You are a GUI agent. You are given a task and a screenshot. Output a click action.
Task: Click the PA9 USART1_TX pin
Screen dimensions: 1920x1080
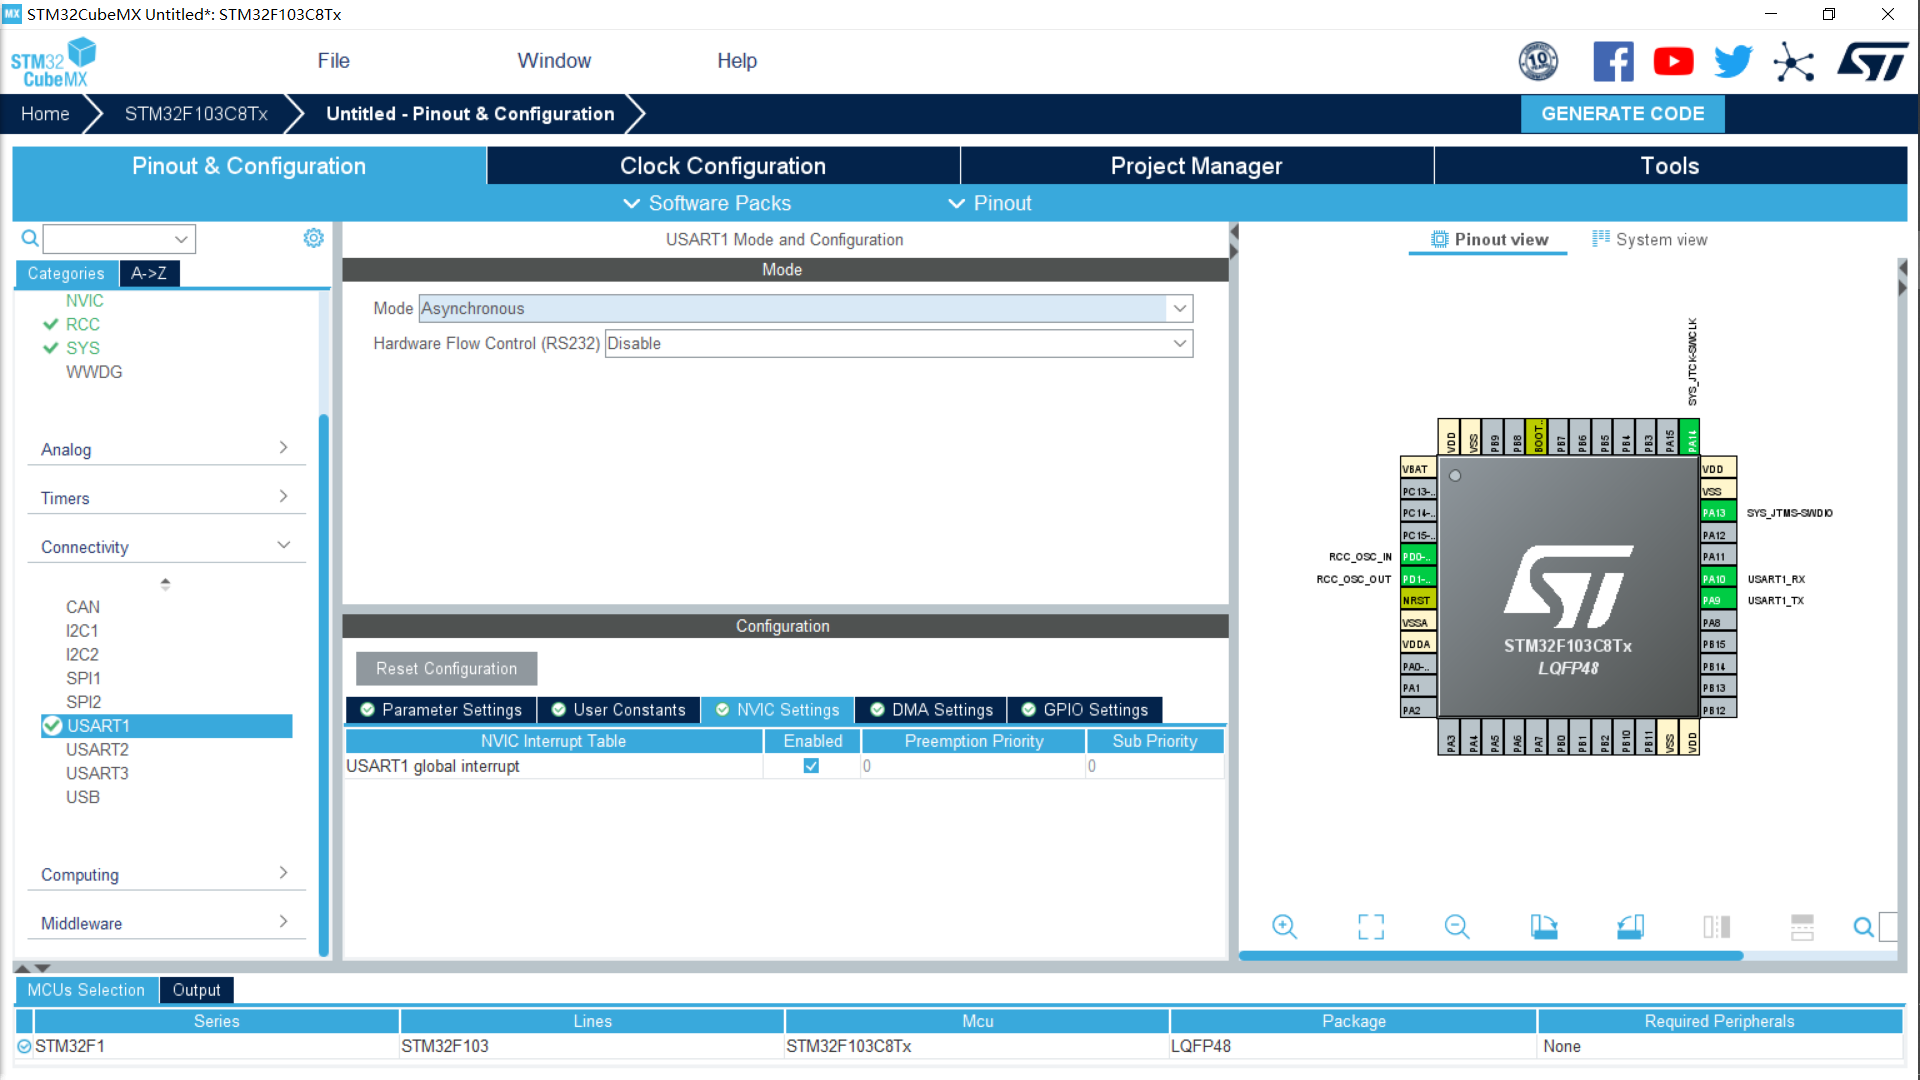[x=1718, y=600]
